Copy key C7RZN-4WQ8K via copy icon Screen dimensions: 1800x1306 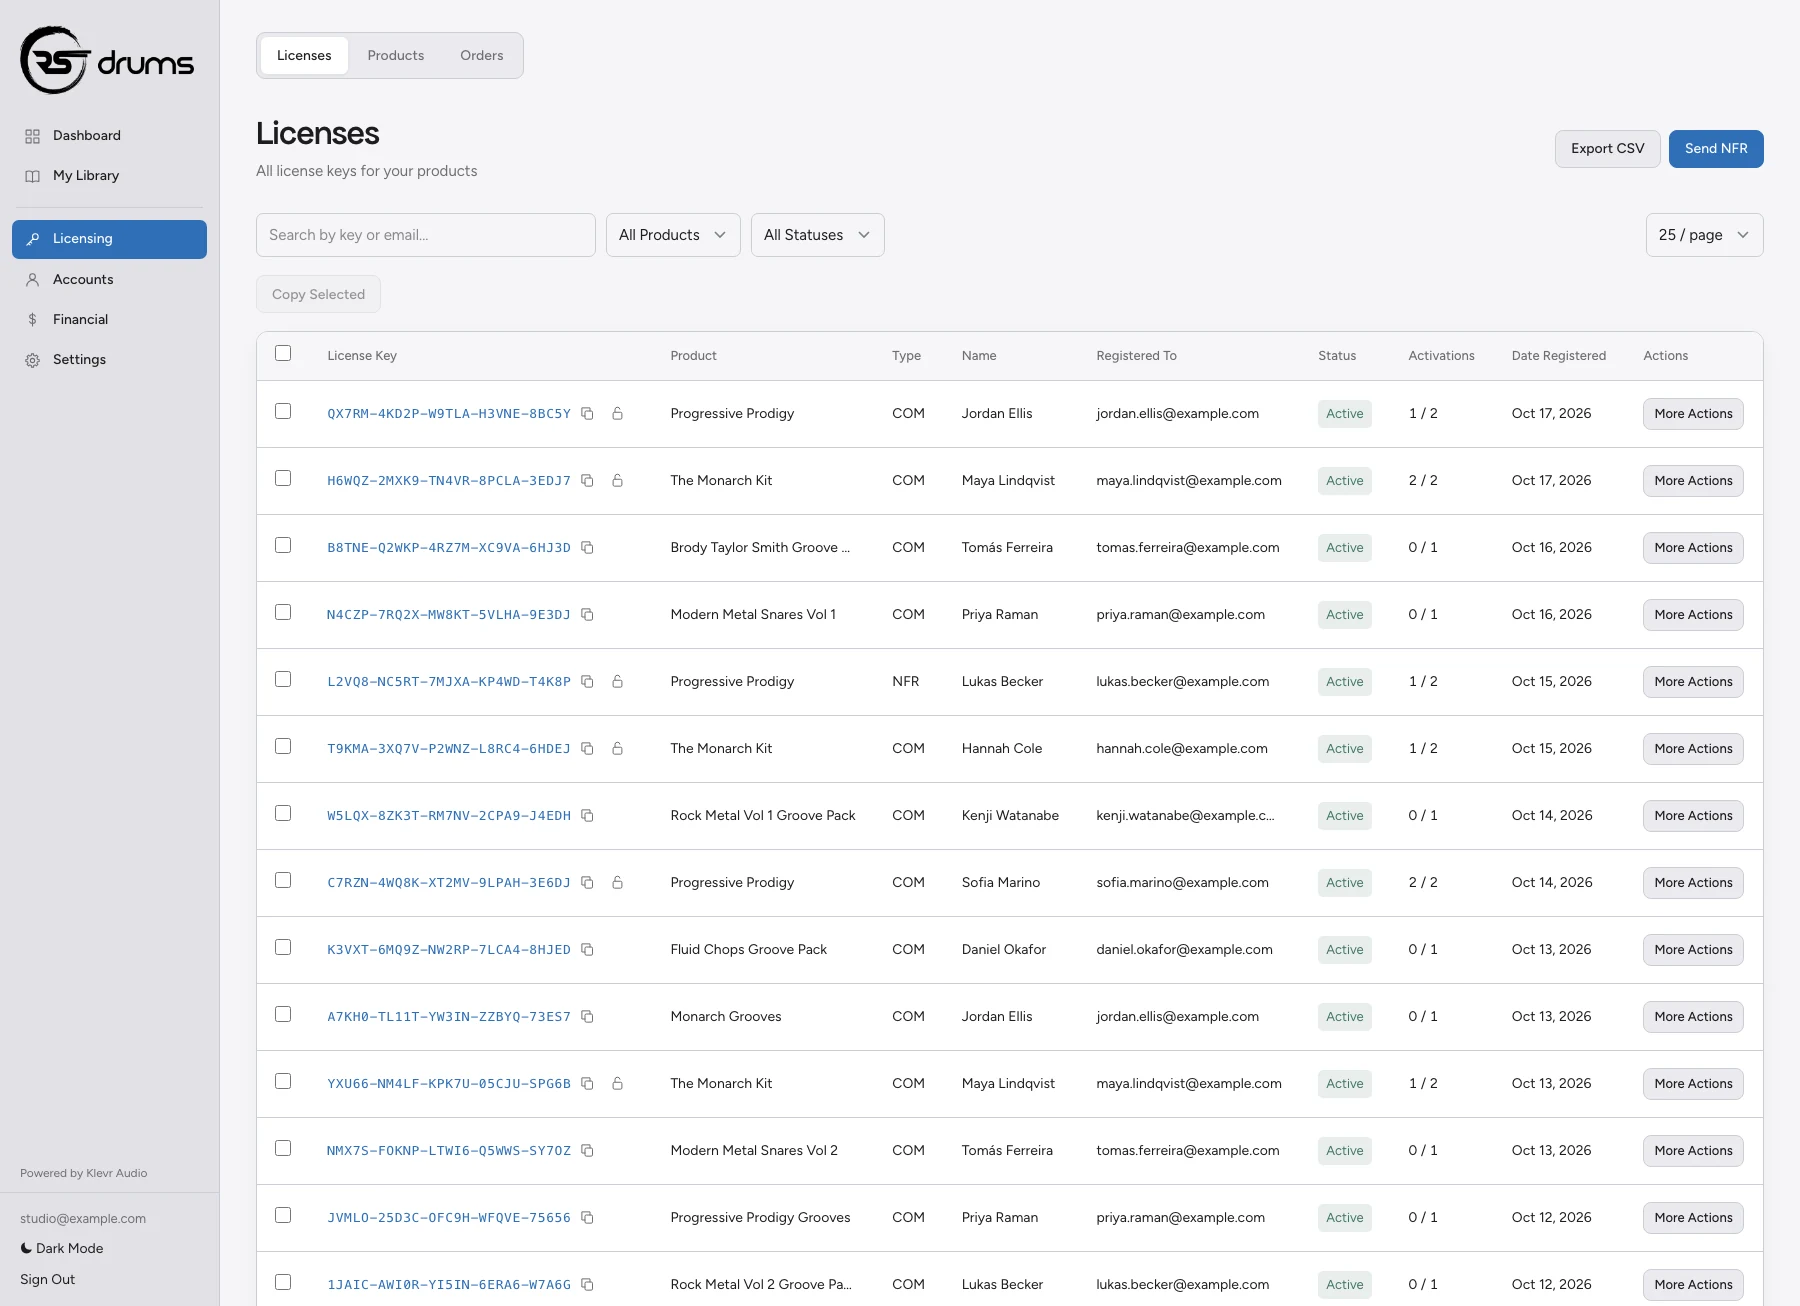[587, 883]
